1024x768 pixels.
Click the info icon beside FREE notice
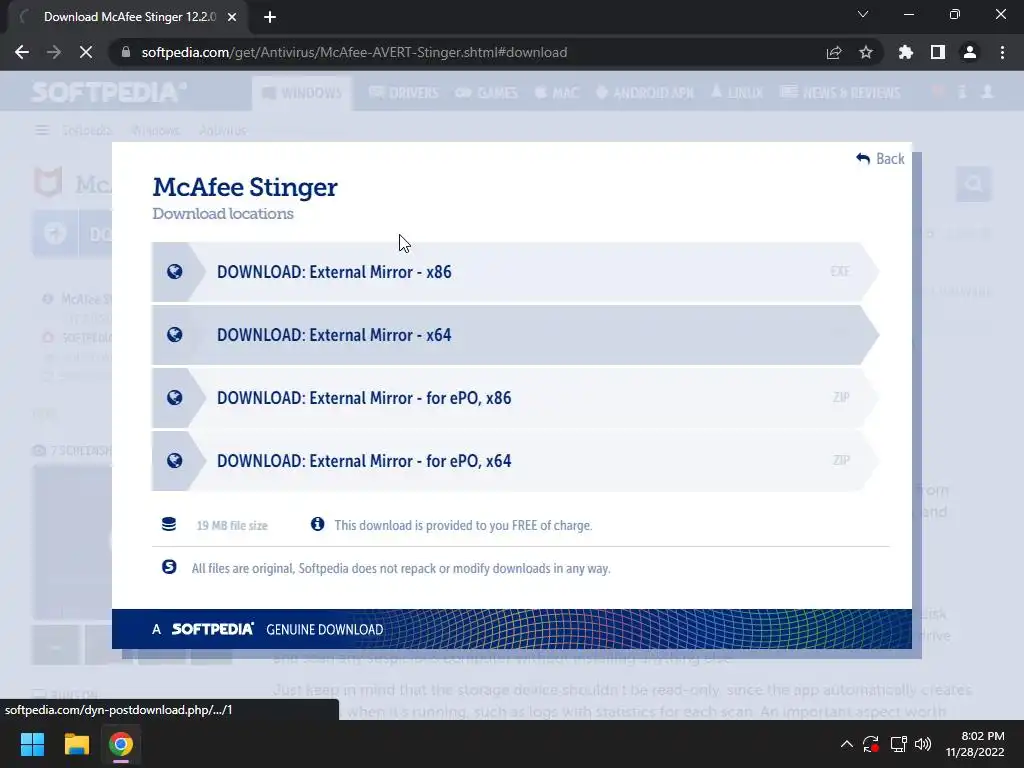(317, 524)
